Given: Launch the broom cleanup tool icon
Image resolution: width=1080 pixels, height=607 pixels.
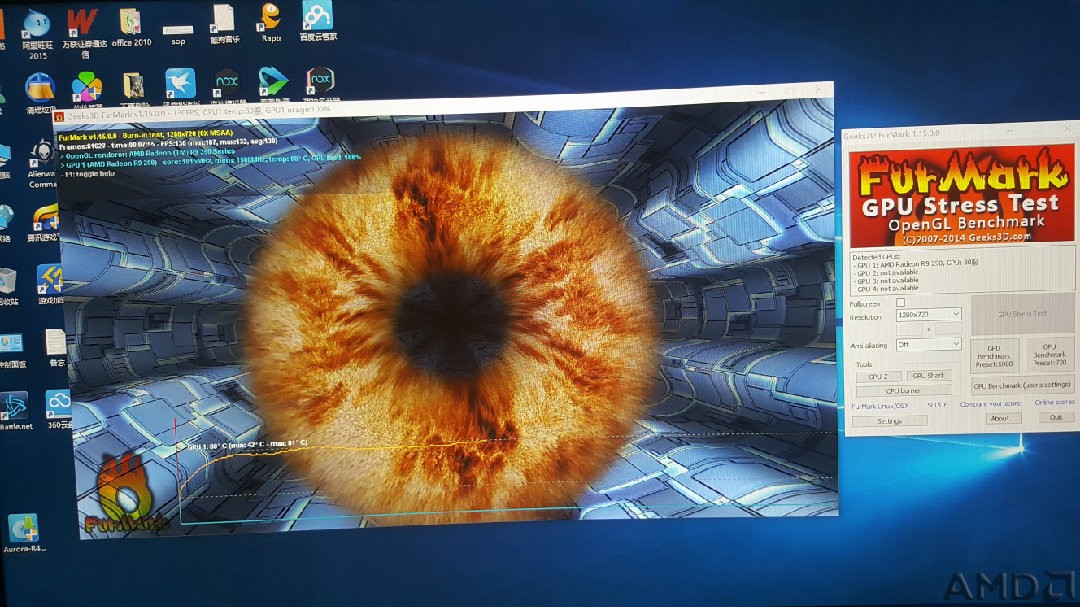Looking at the screenshot, I should tap(39, 93).
